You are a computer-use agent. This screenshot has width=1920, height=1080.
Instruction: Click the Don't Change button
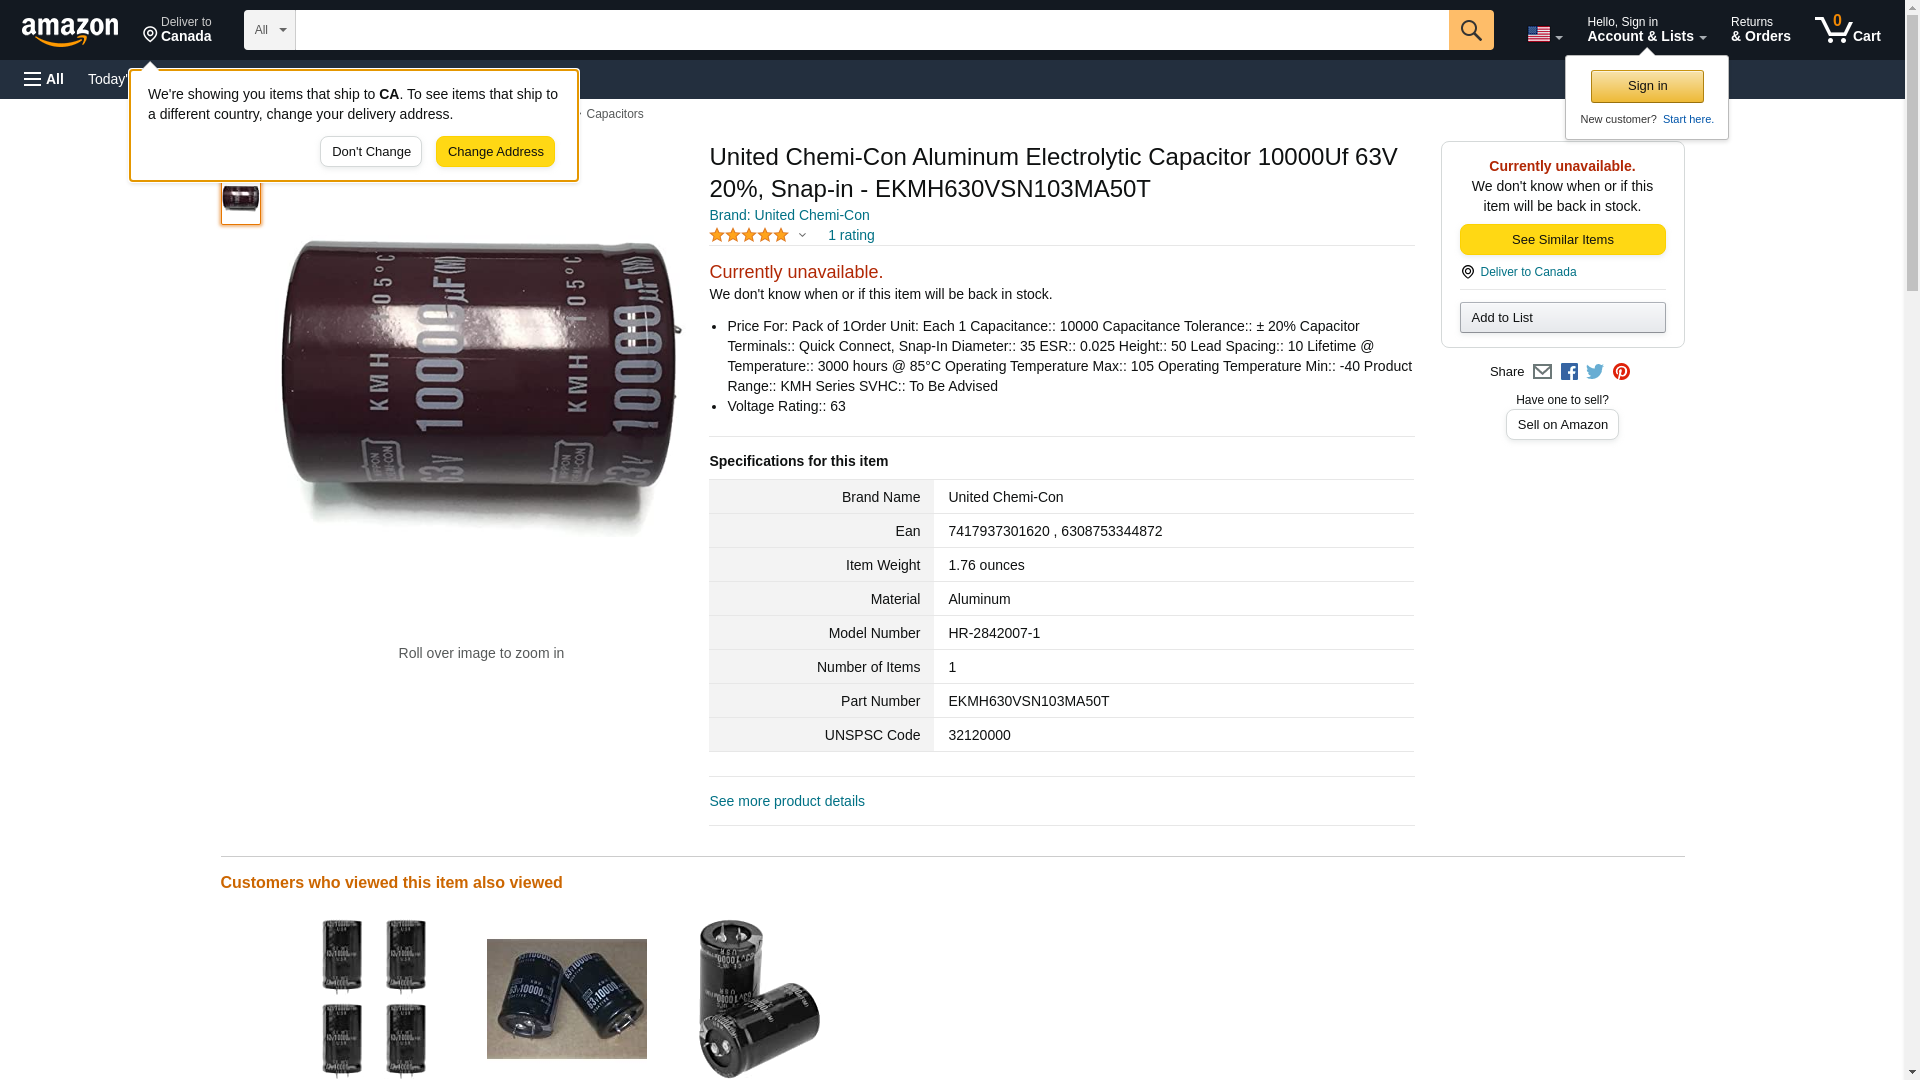tap(371, 152)
